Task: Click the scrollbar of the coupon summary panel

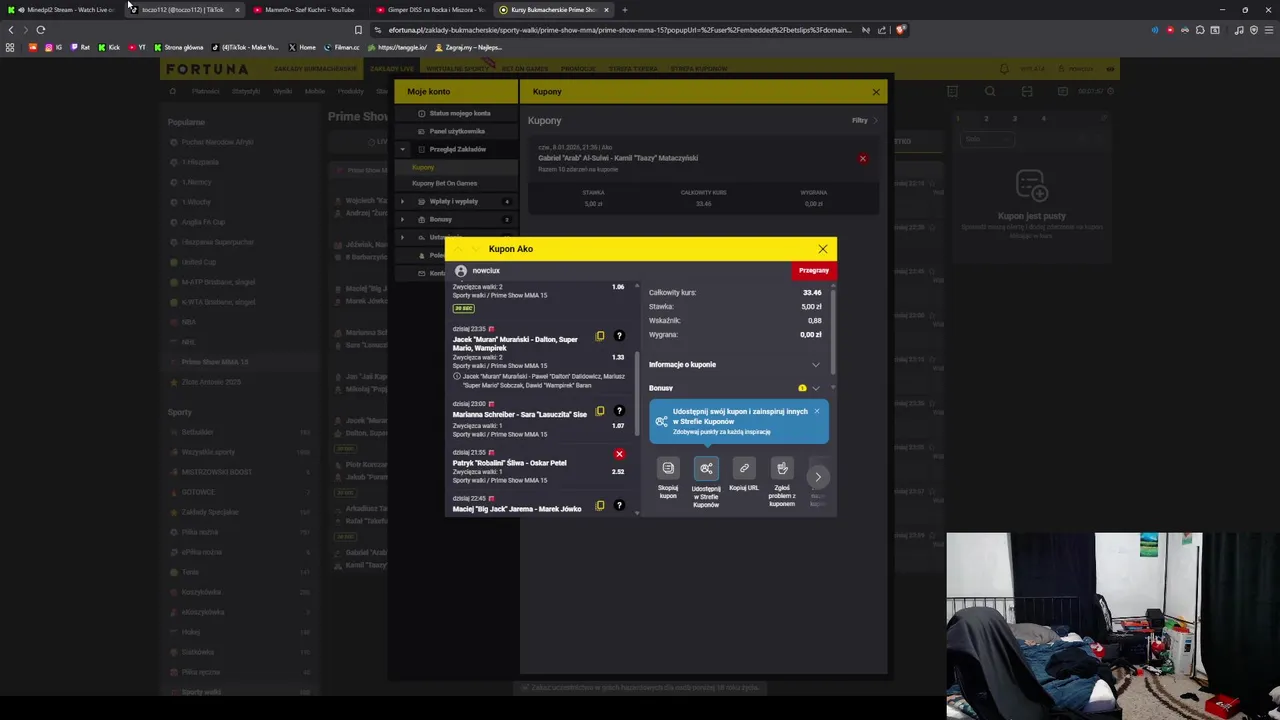Action: [x=833, y=330]
